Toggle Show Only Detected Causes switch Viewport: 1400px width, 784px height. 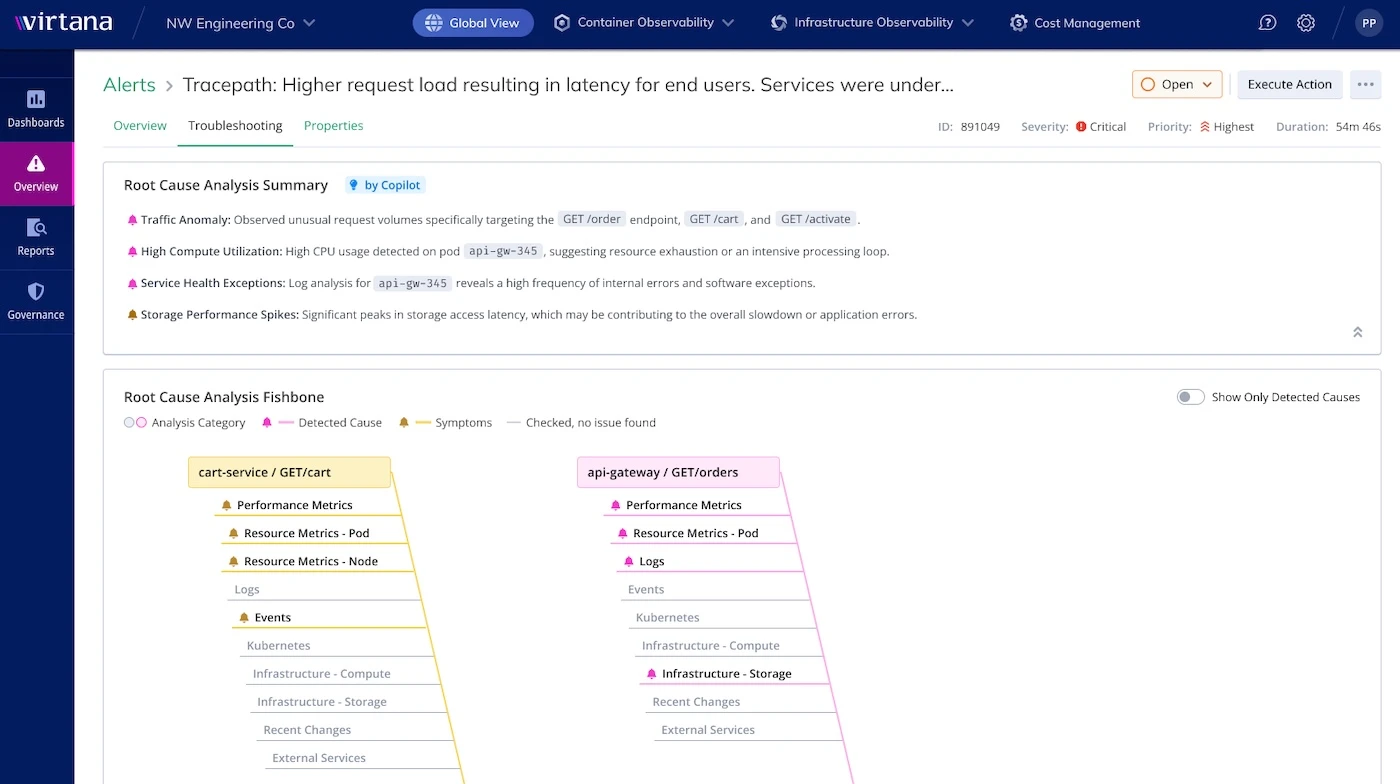coord(1190,397)
